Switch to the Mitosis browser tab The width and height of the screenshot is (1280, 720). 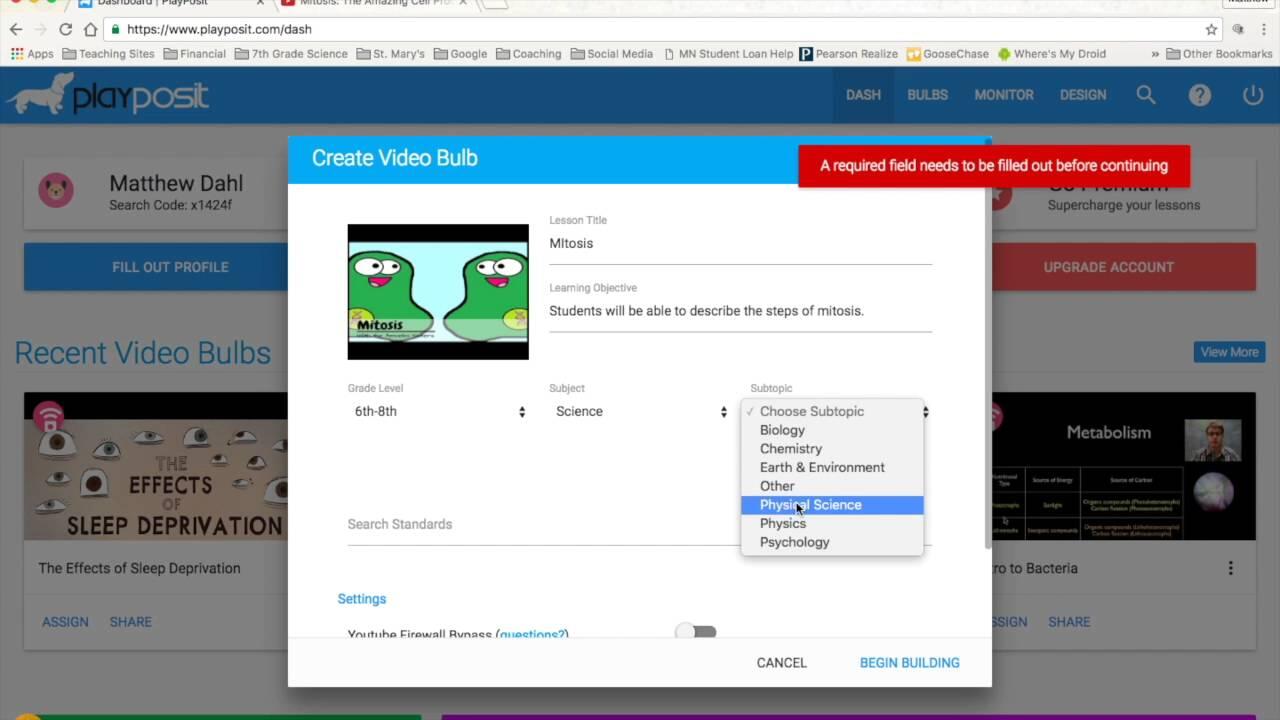point(375,4)
